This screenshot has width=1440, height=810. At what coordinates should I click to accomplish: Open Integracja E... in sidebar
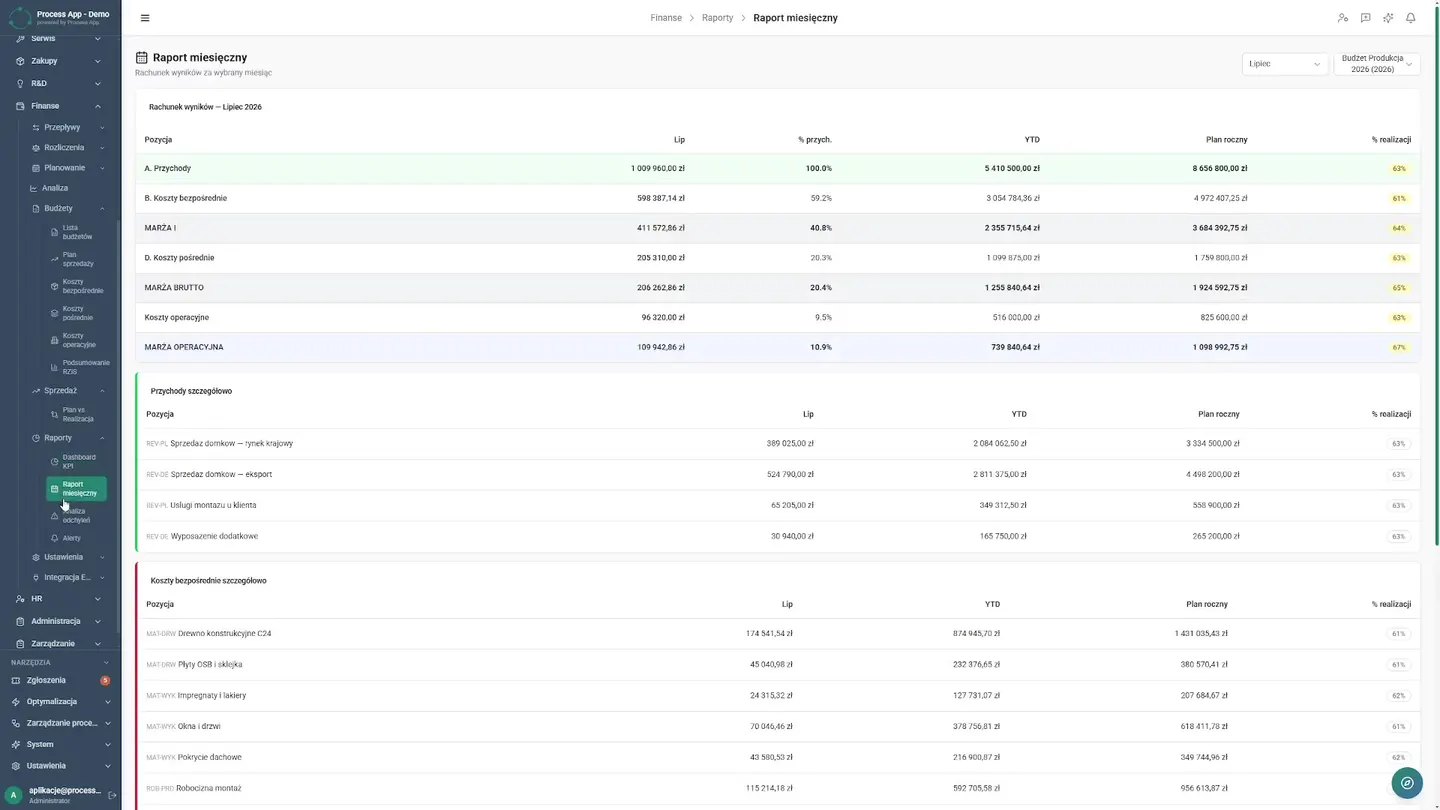67,577
